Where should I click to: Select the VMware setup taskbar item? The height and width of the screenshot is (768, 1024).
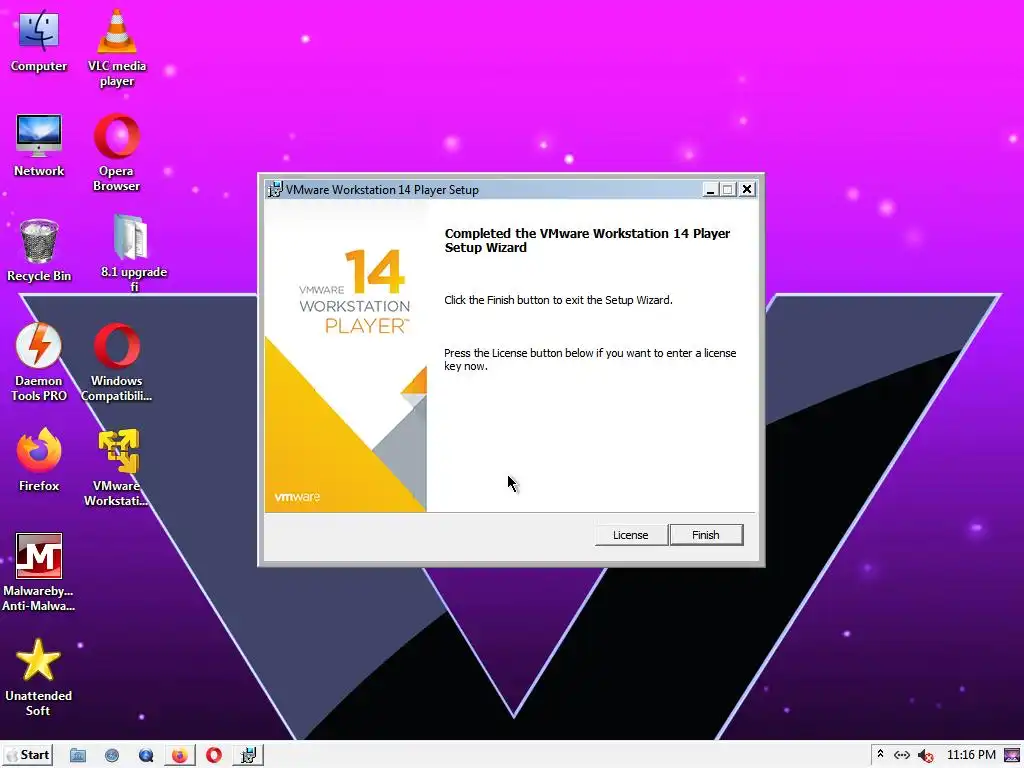[x=248, y=756]
